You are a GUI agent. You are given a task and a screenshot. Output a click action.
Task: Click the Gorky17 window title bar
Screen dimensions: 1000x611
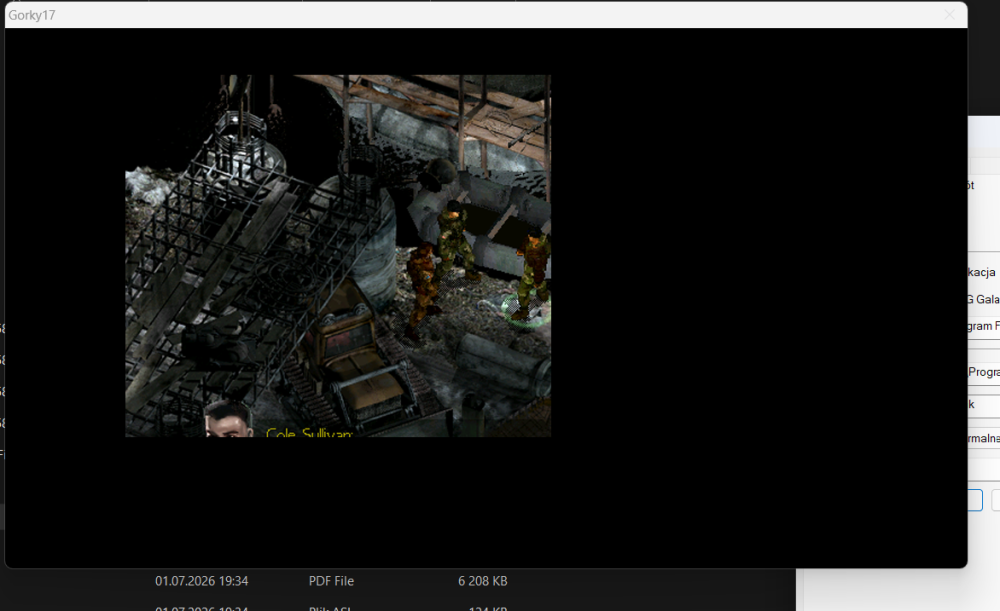pos(472,15)
